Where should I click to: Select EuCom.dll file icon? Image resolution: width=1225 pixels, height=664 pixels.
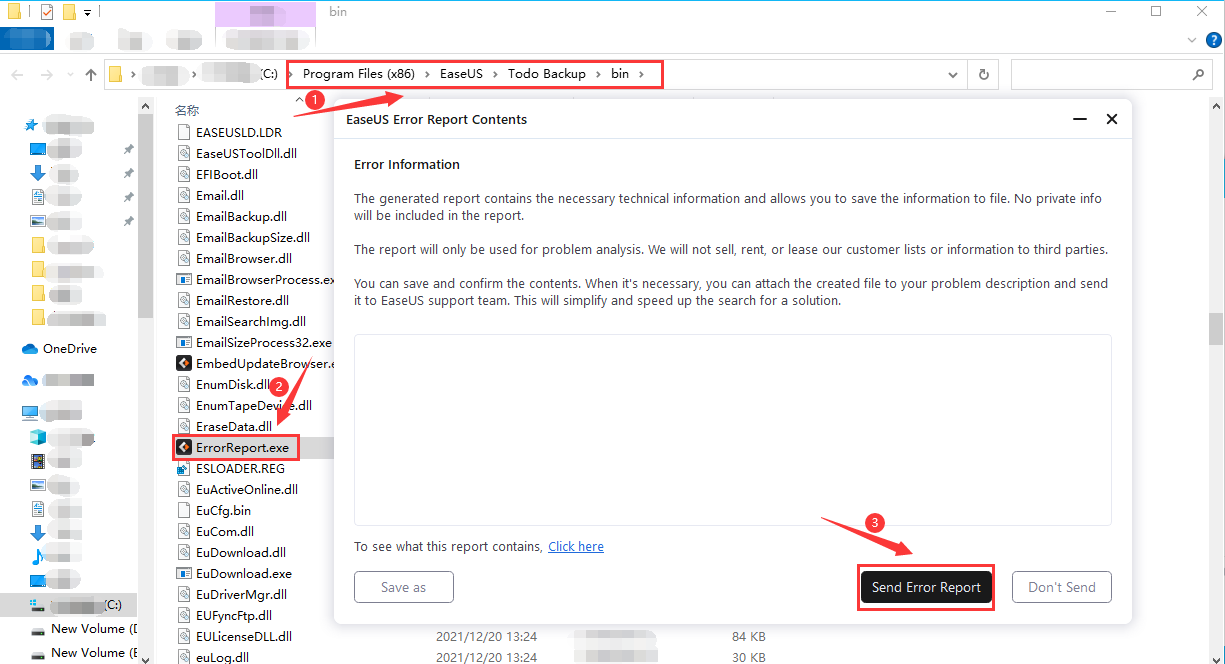click(183, 531)
